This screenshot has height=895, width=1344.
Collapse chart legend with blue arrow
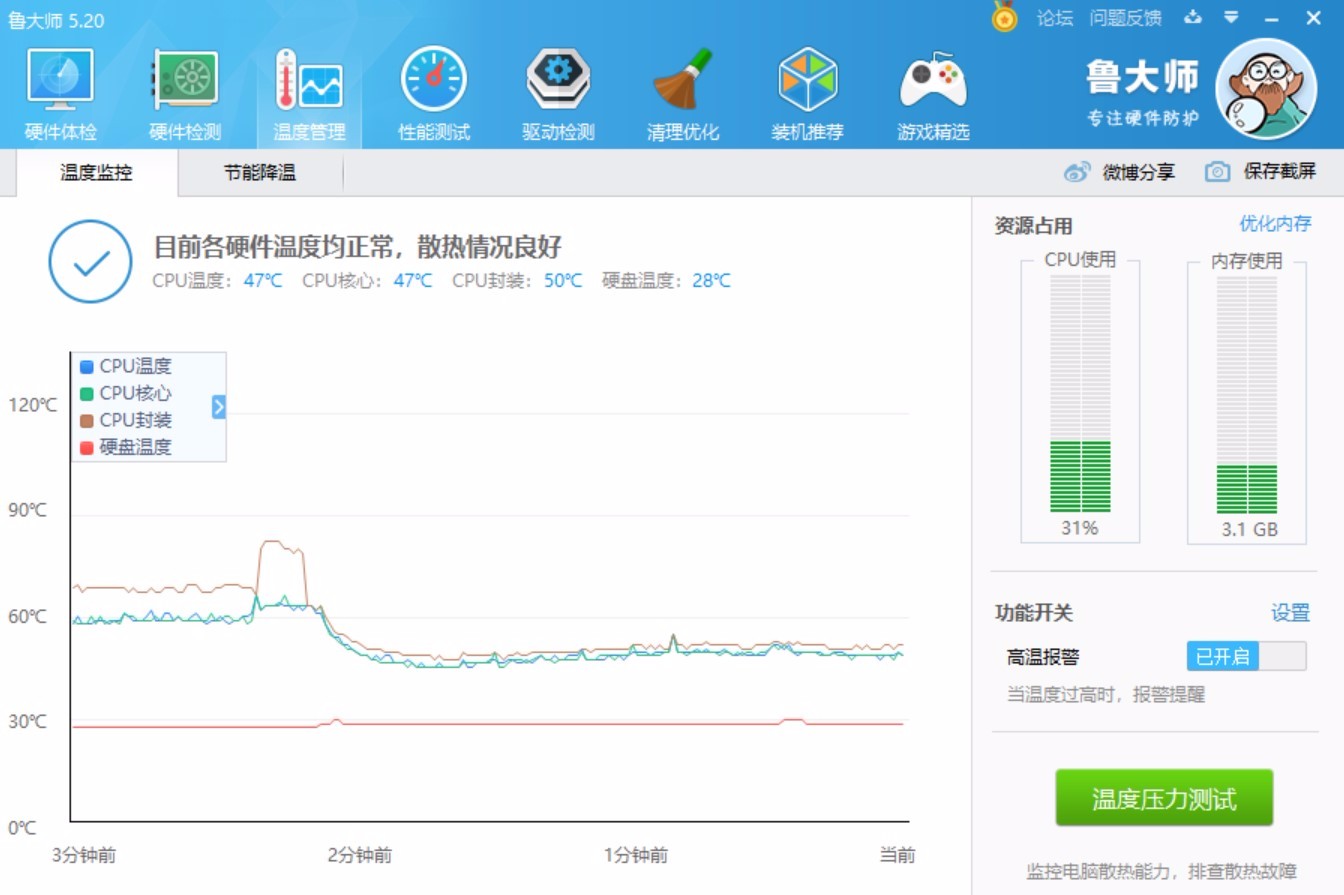[219, 407]
